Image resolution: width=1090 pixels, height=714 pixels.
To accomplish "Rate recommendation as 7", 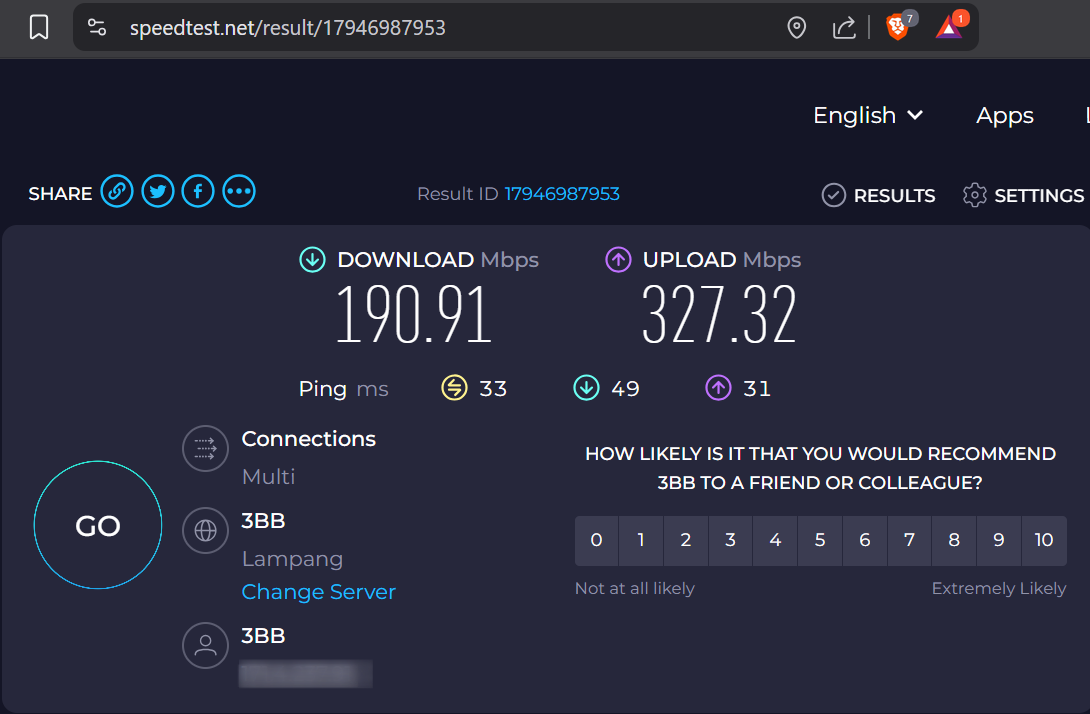I will point(909,540).
